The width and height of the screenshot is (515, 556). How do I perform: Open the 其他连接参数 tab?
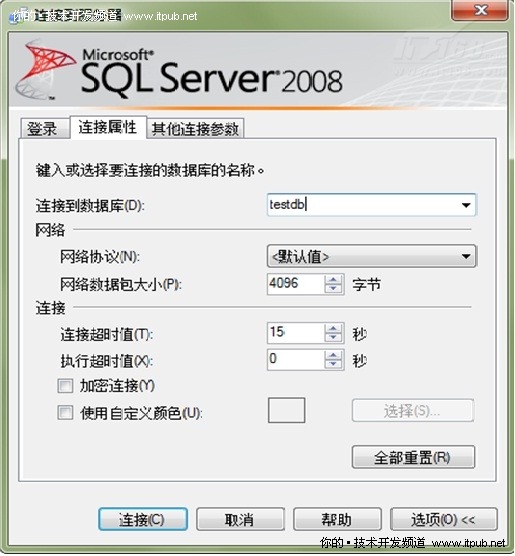pyautogui.click(x=195, y=128)
